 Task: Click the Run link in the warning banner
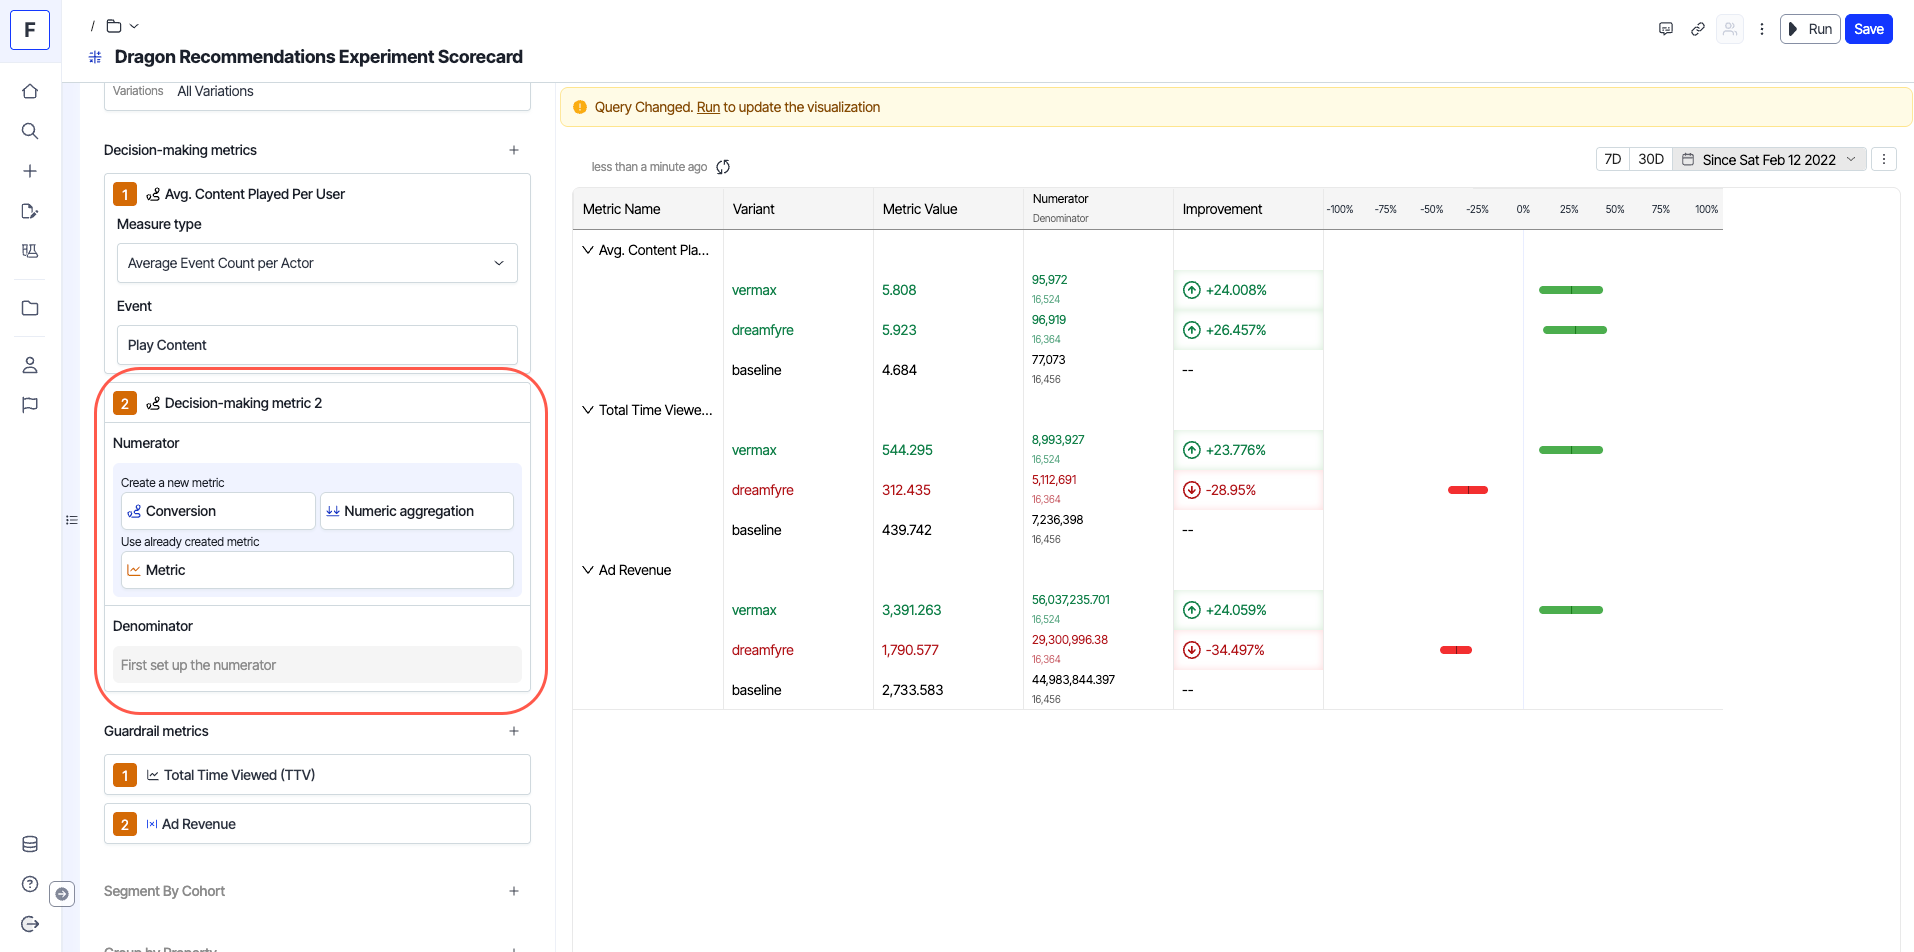[708, 107]
